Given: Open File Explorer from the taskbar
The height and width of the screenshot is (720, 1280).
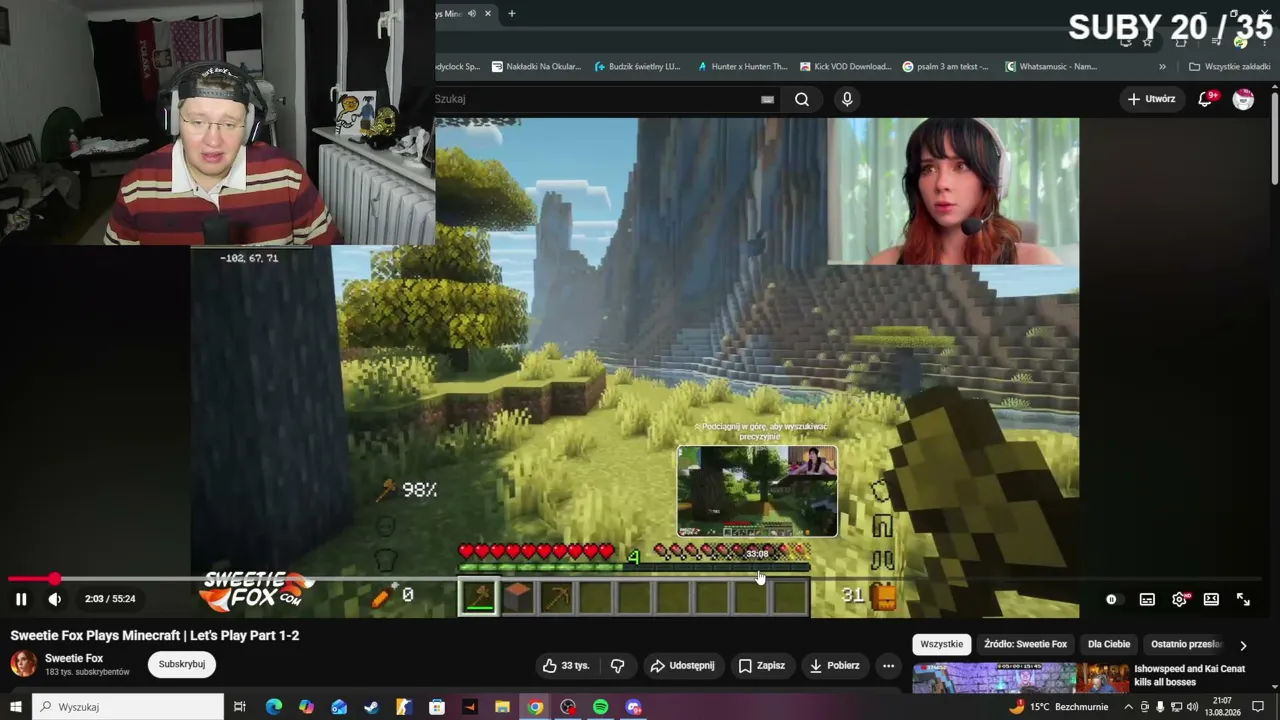Looking at the screenshot, I should point(502,707).
